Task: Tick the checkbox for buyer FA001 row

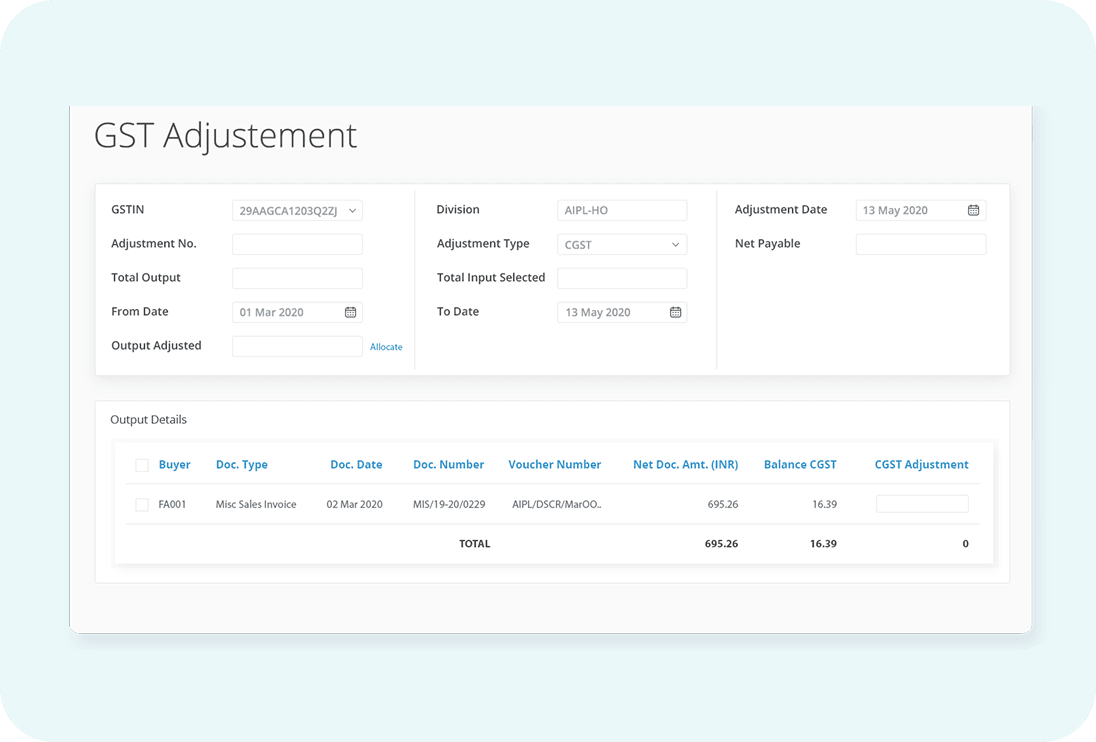Action: (x=142, y=505)
